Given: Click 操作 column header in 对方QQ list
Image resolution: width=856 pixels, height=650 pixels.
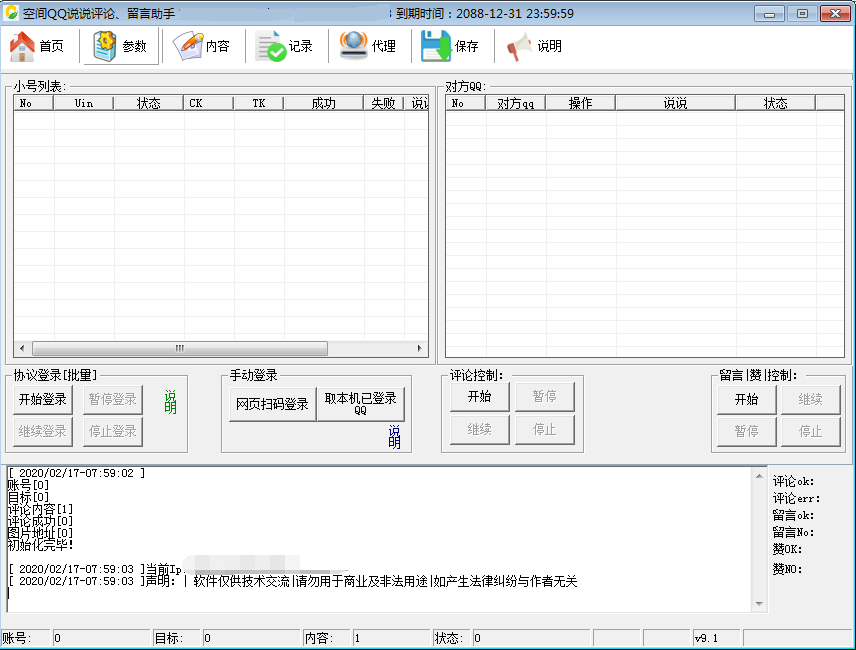Looking at the screenshot, I should (580, 103).
